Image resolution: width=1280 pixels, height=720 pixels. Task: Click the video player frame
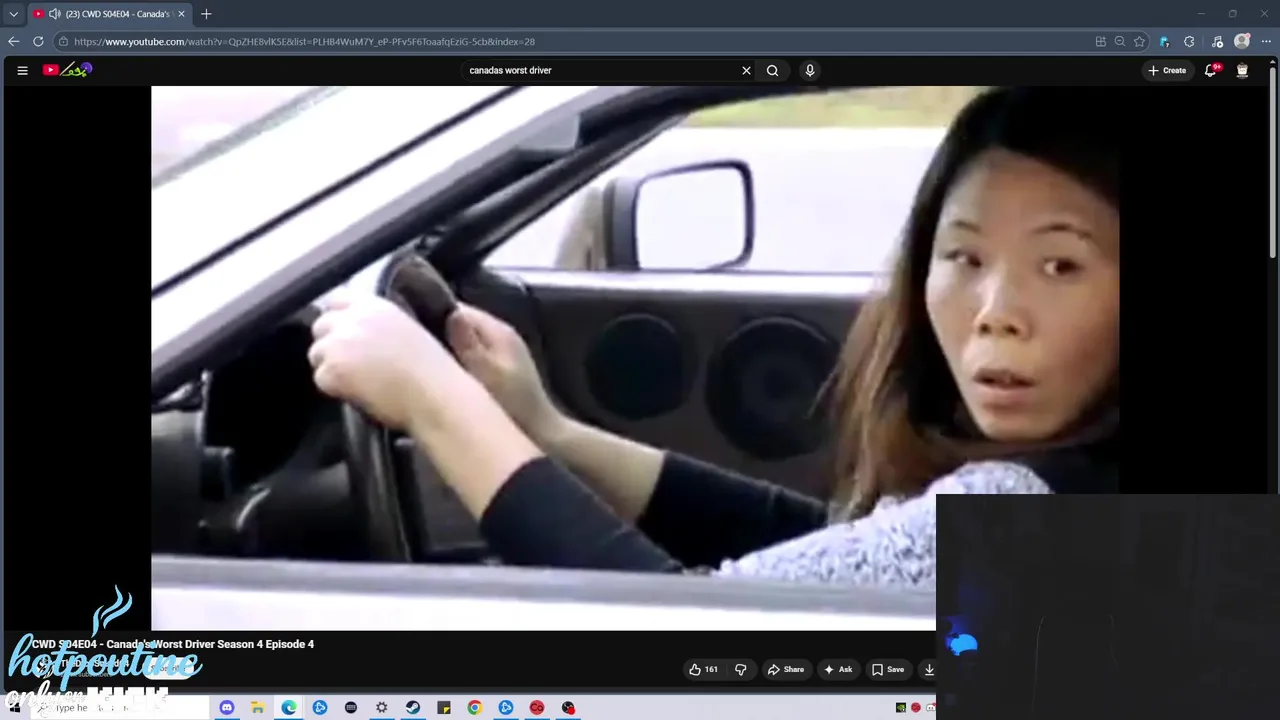[x=635, y=358]
